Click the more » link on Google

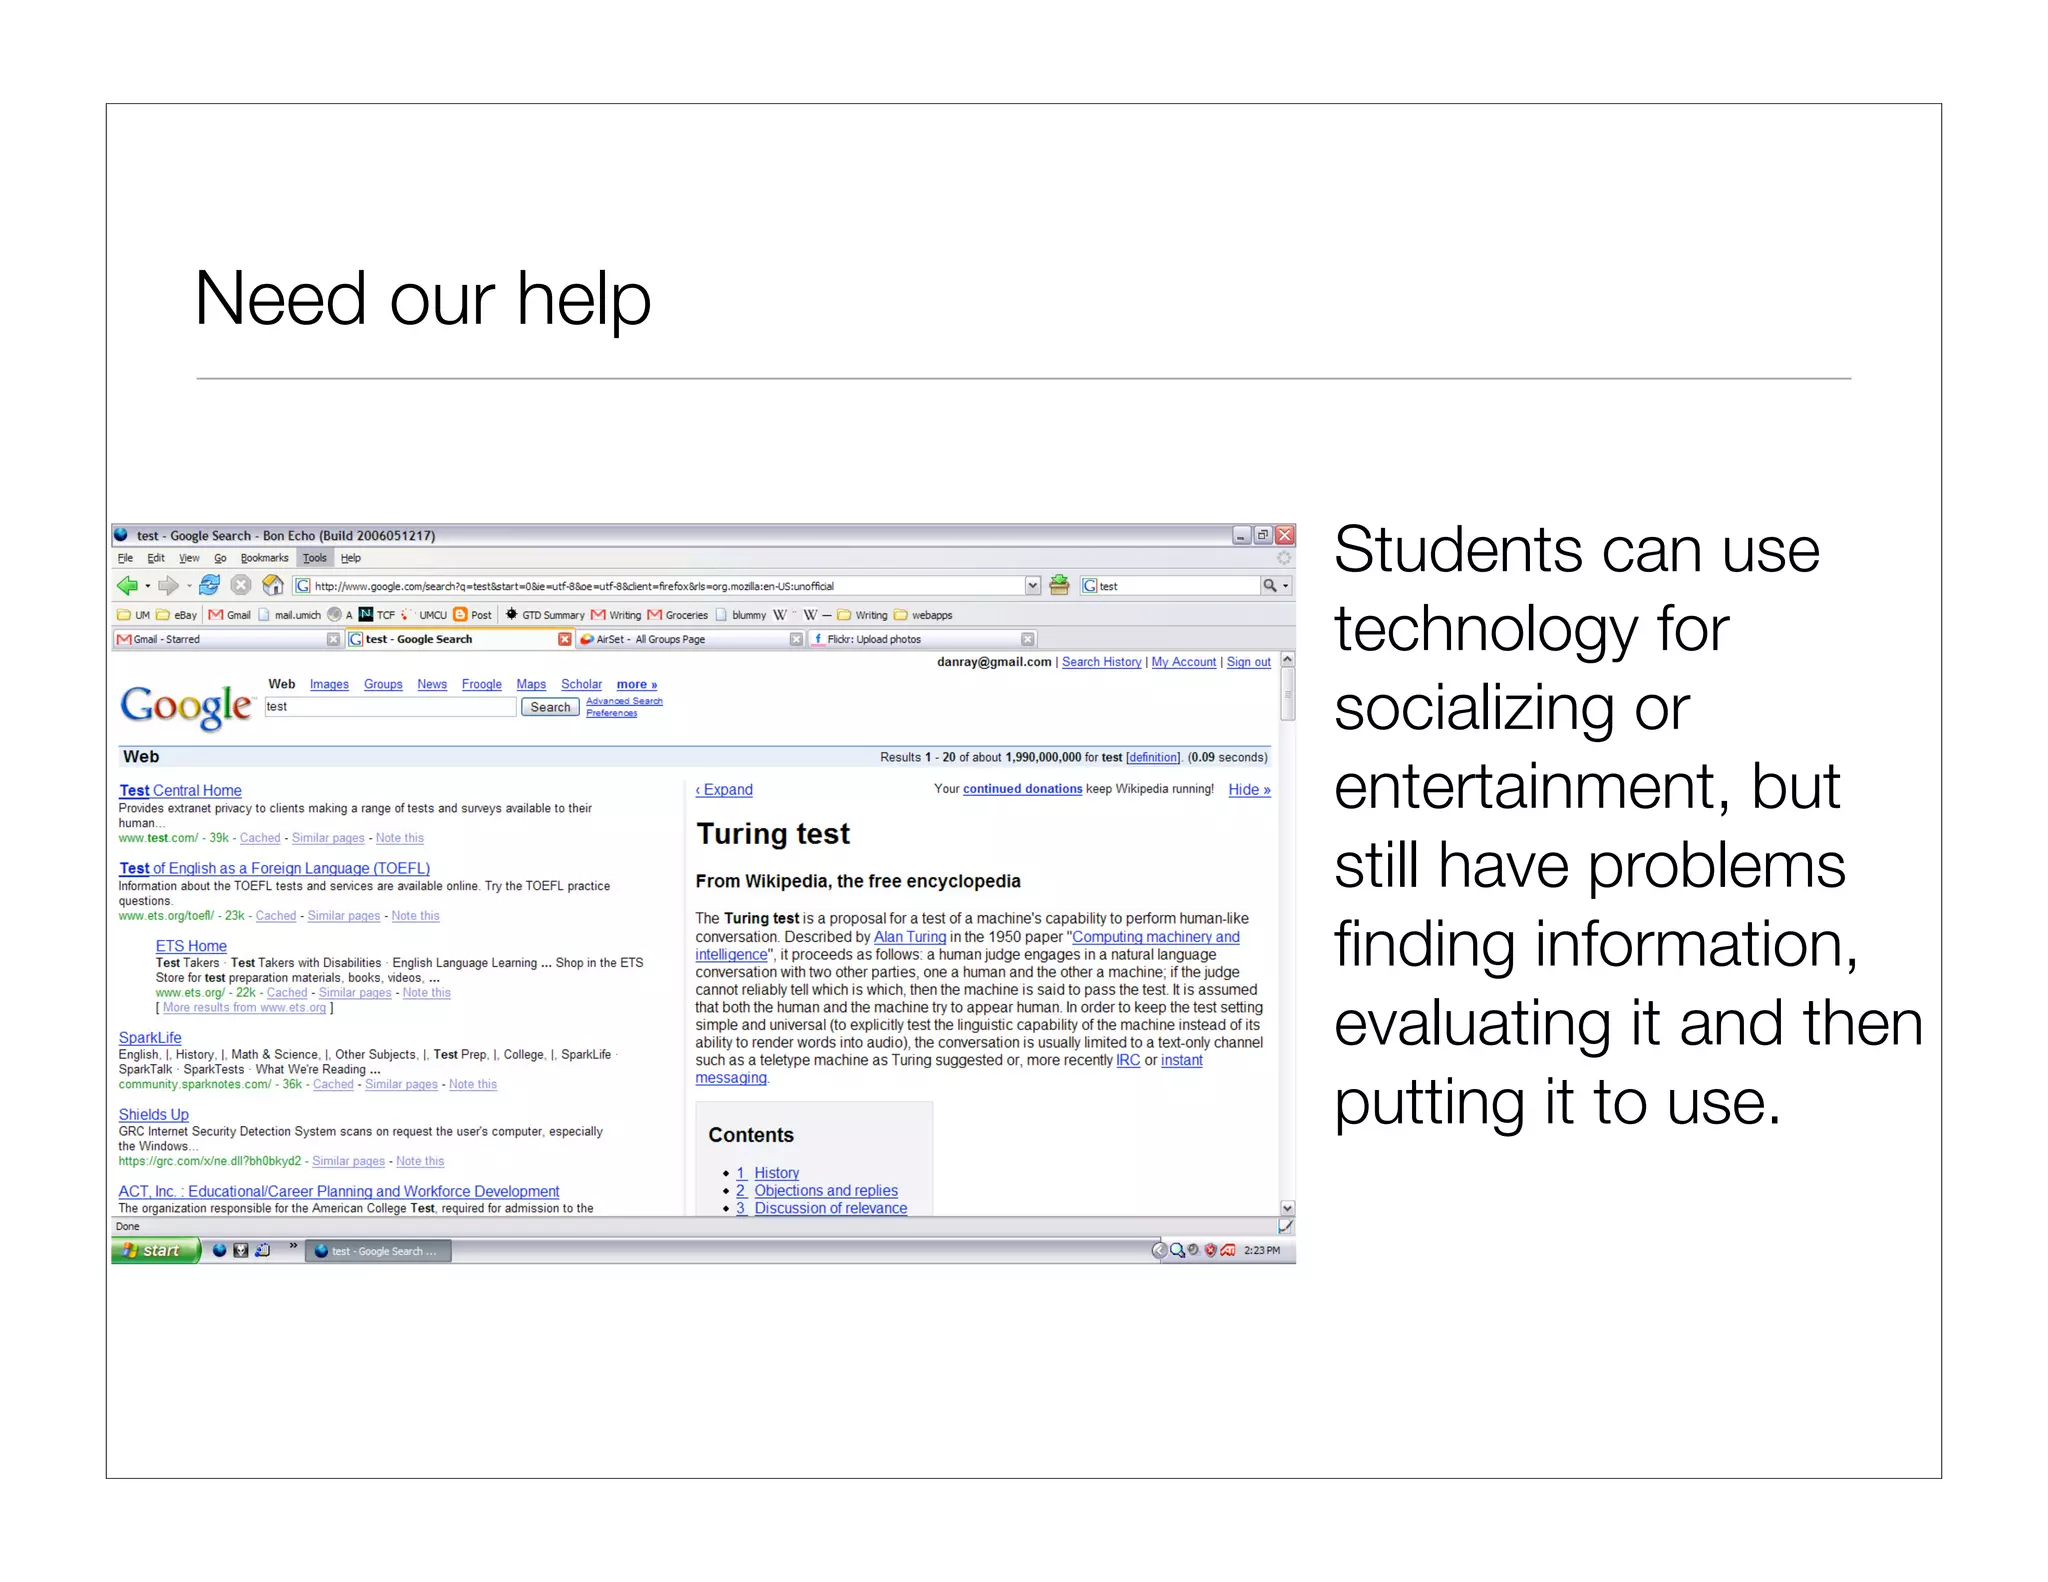637,685
